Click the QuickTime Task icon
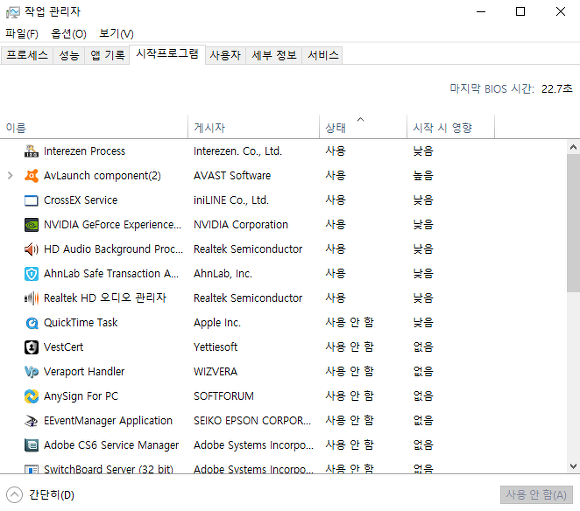This screenshot has height=511, width=580. click(x=31, y=323)
